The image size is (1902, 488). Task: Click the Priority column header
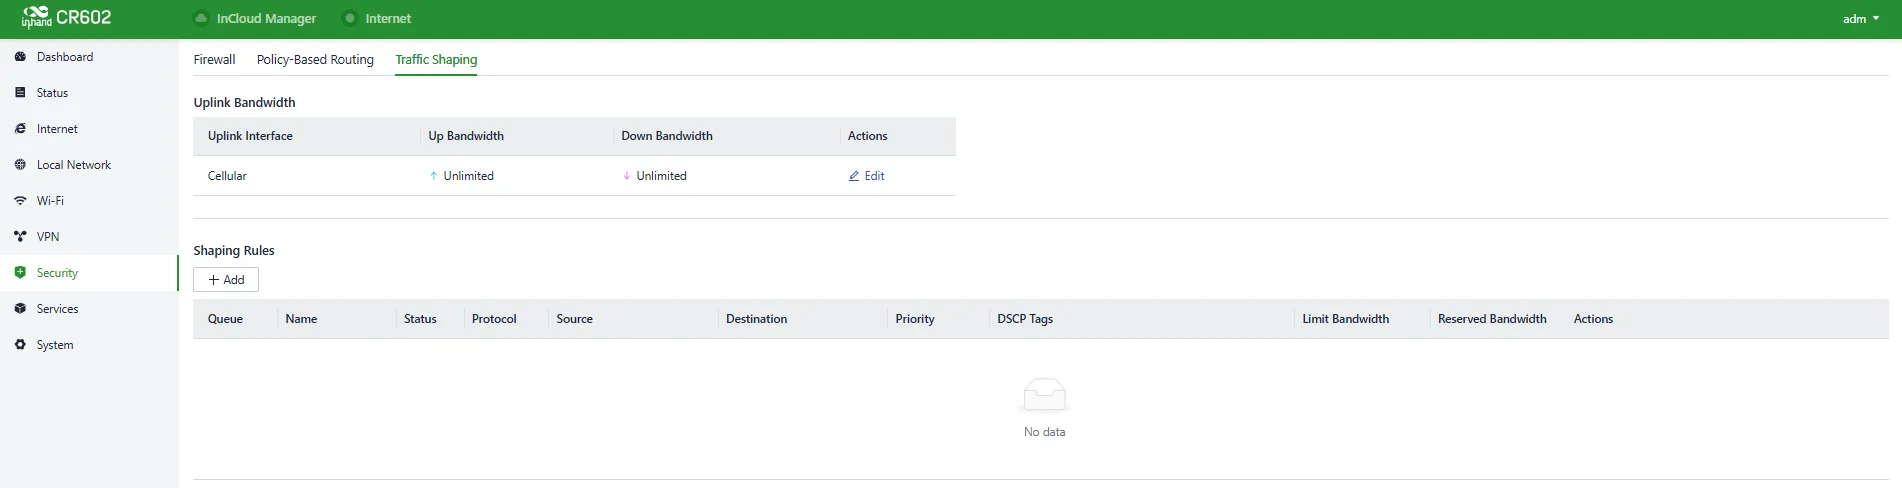coord(915,319)
